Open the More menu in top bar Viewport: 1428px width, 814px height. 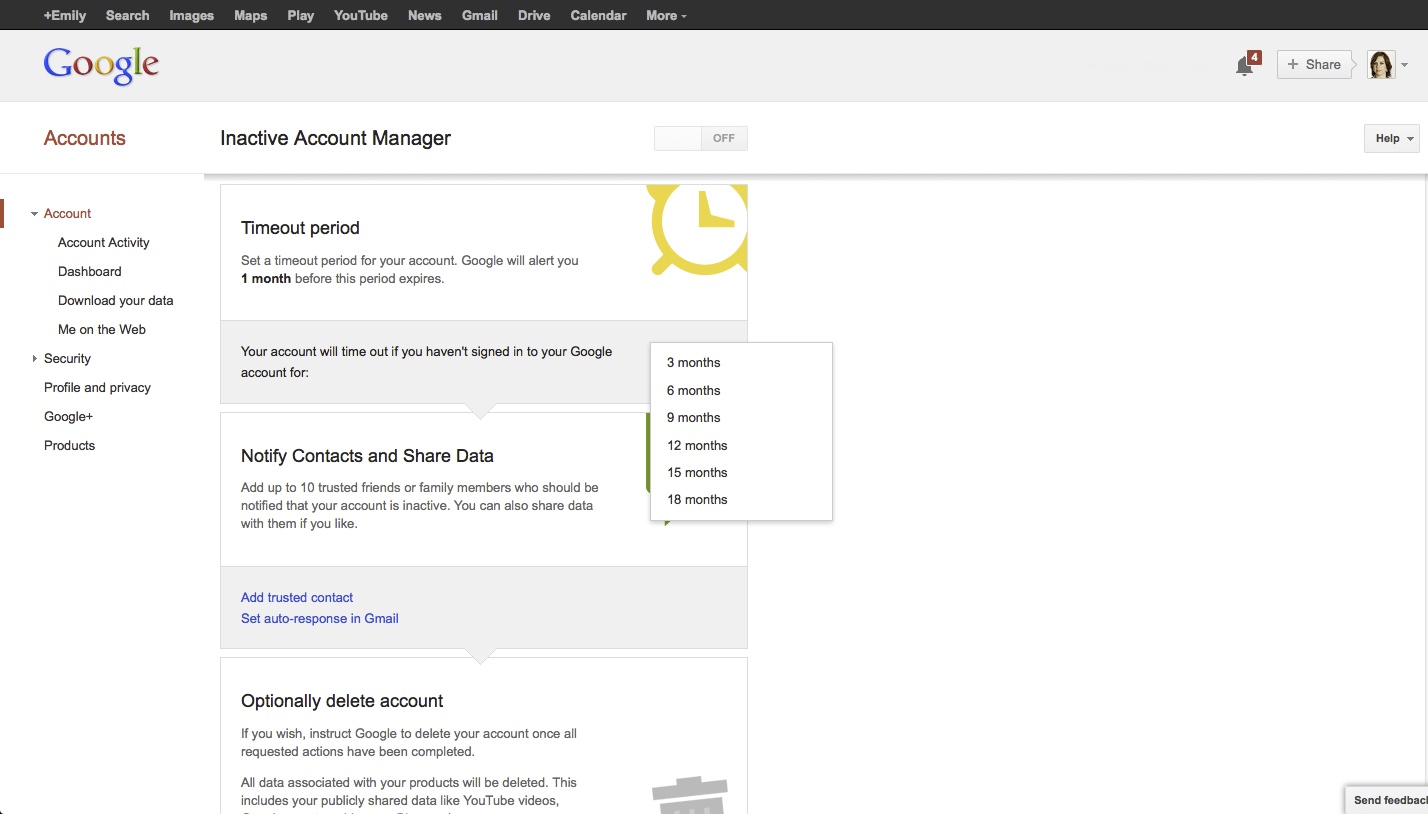(x=666, y=16)
